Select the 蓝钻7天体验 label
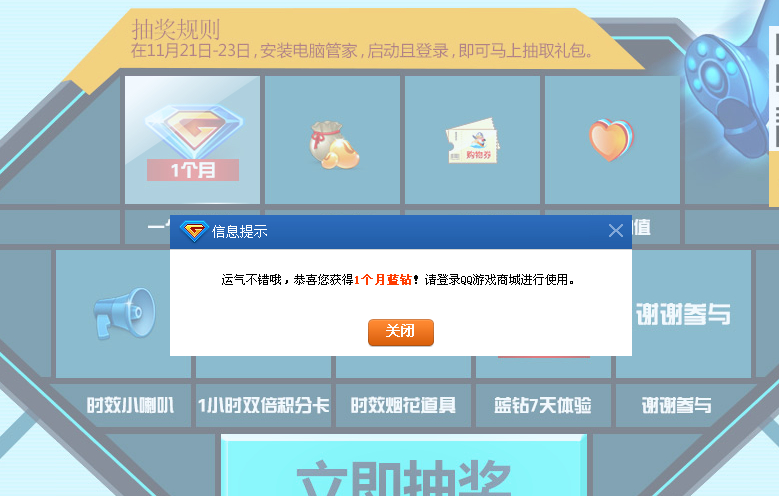Viewport: 779px width, 496px height. (x=543, y=405)
